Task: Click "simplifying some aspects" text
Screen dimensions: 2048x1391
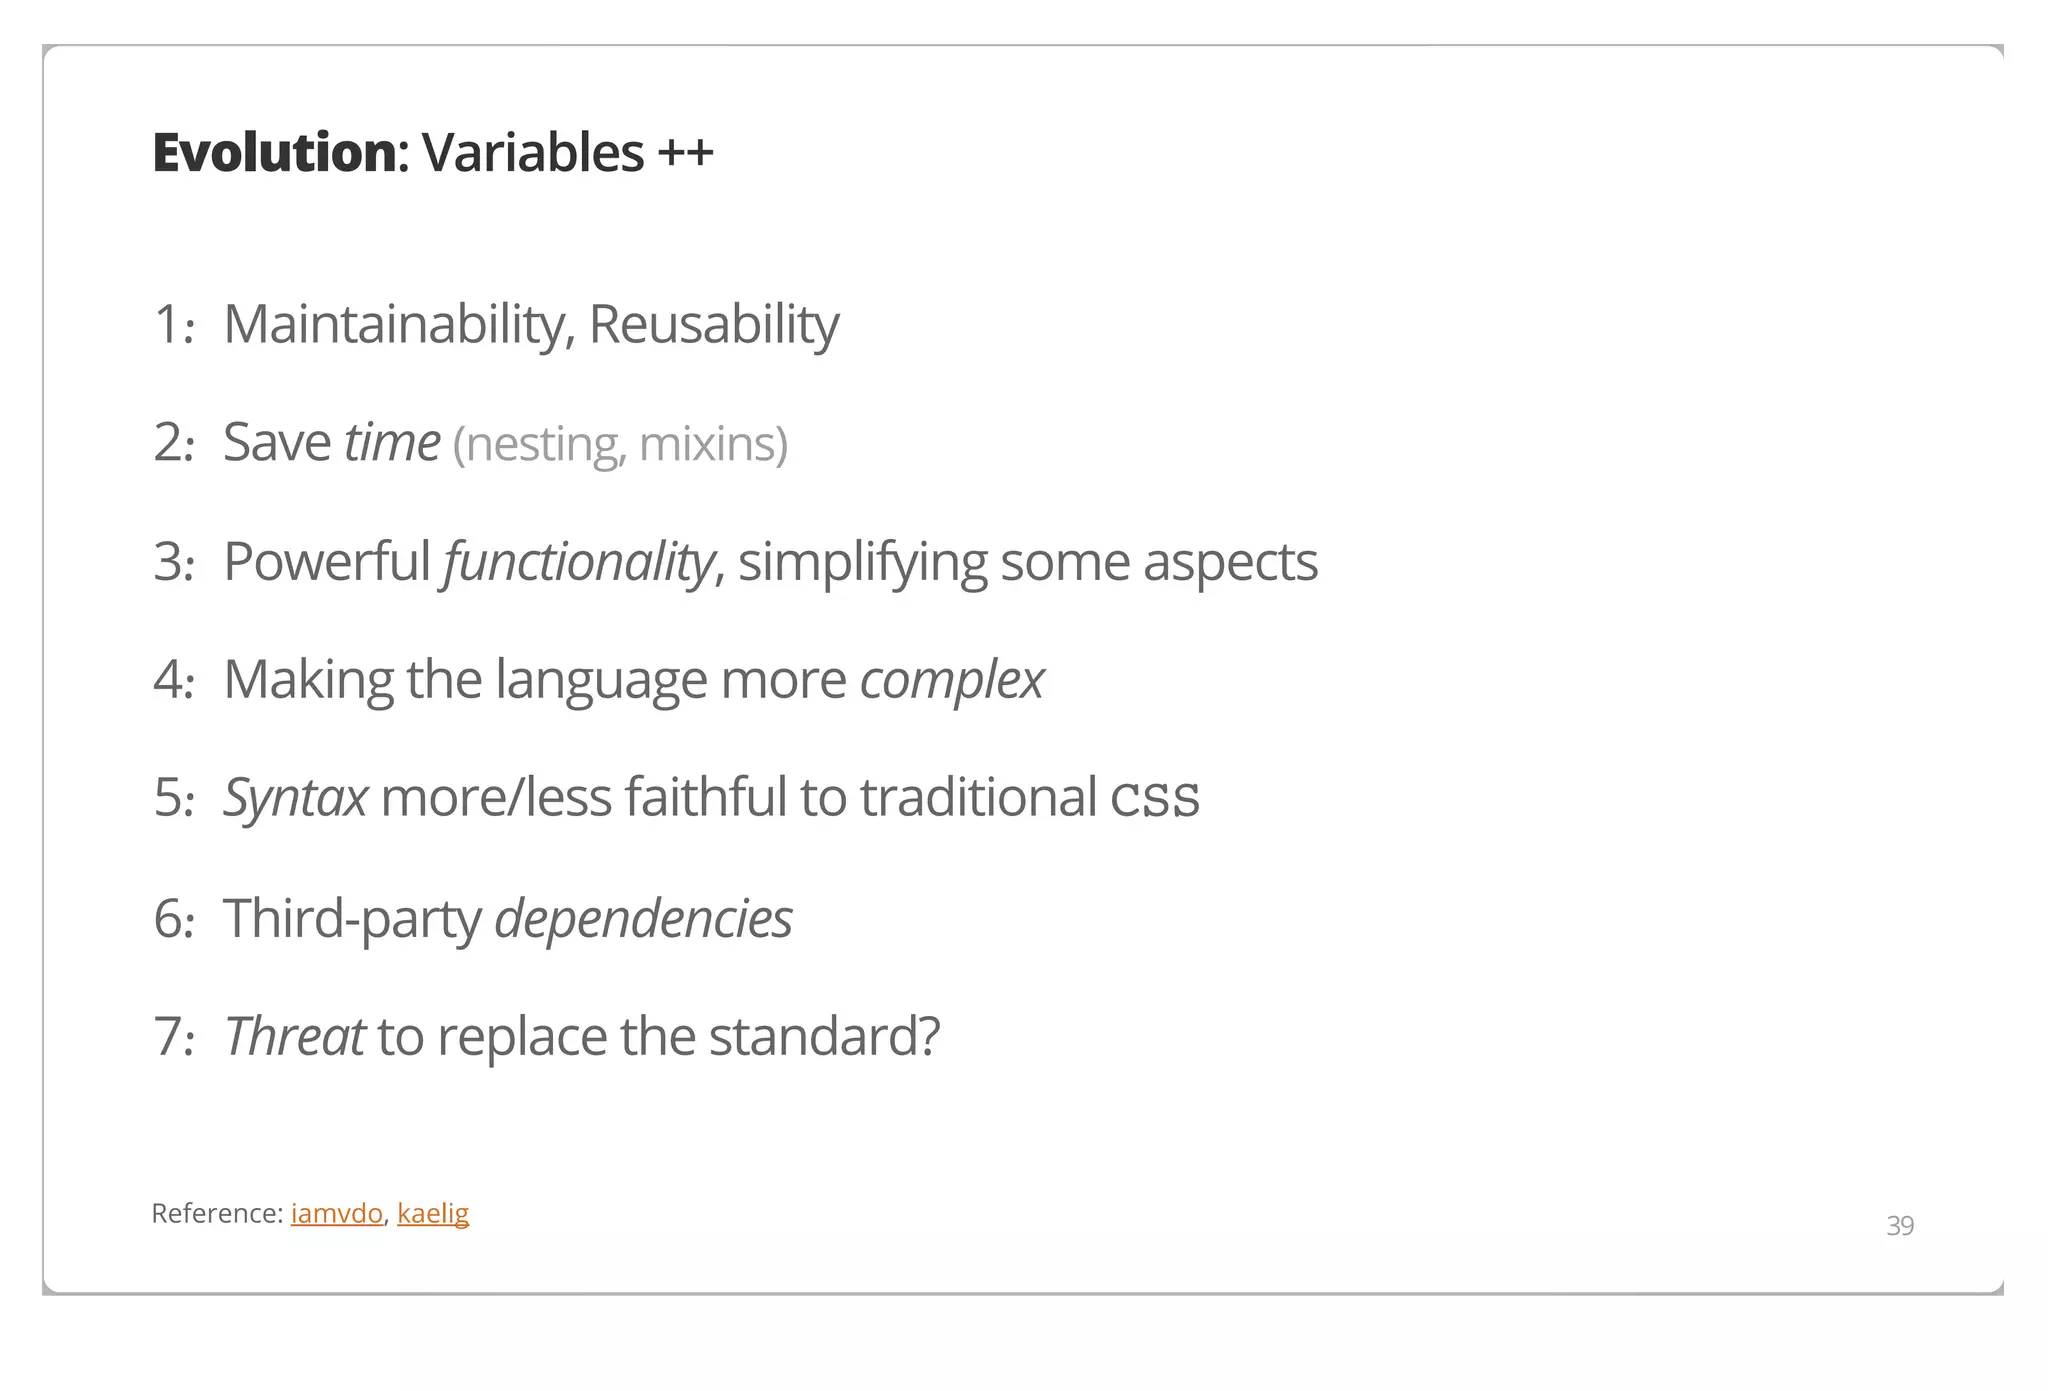Action: tap(1027, 561)
